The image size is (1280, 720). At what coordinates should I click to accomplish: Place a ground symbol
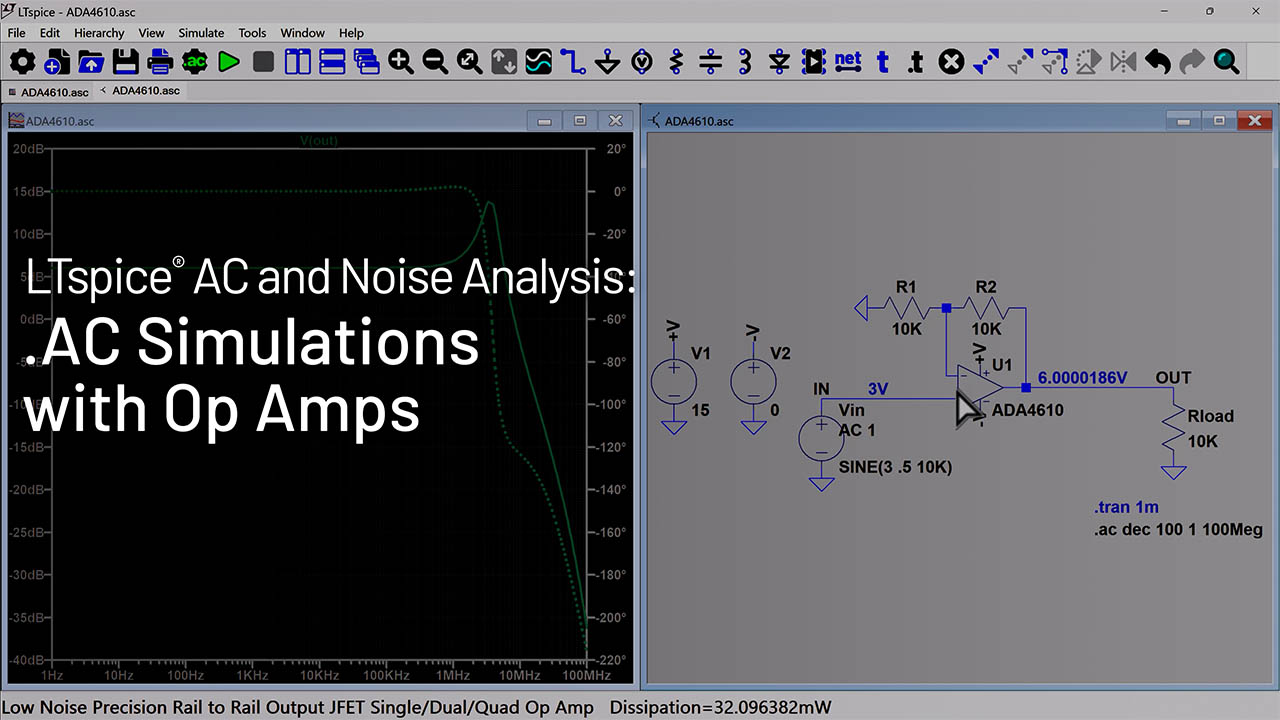point(607,62)
